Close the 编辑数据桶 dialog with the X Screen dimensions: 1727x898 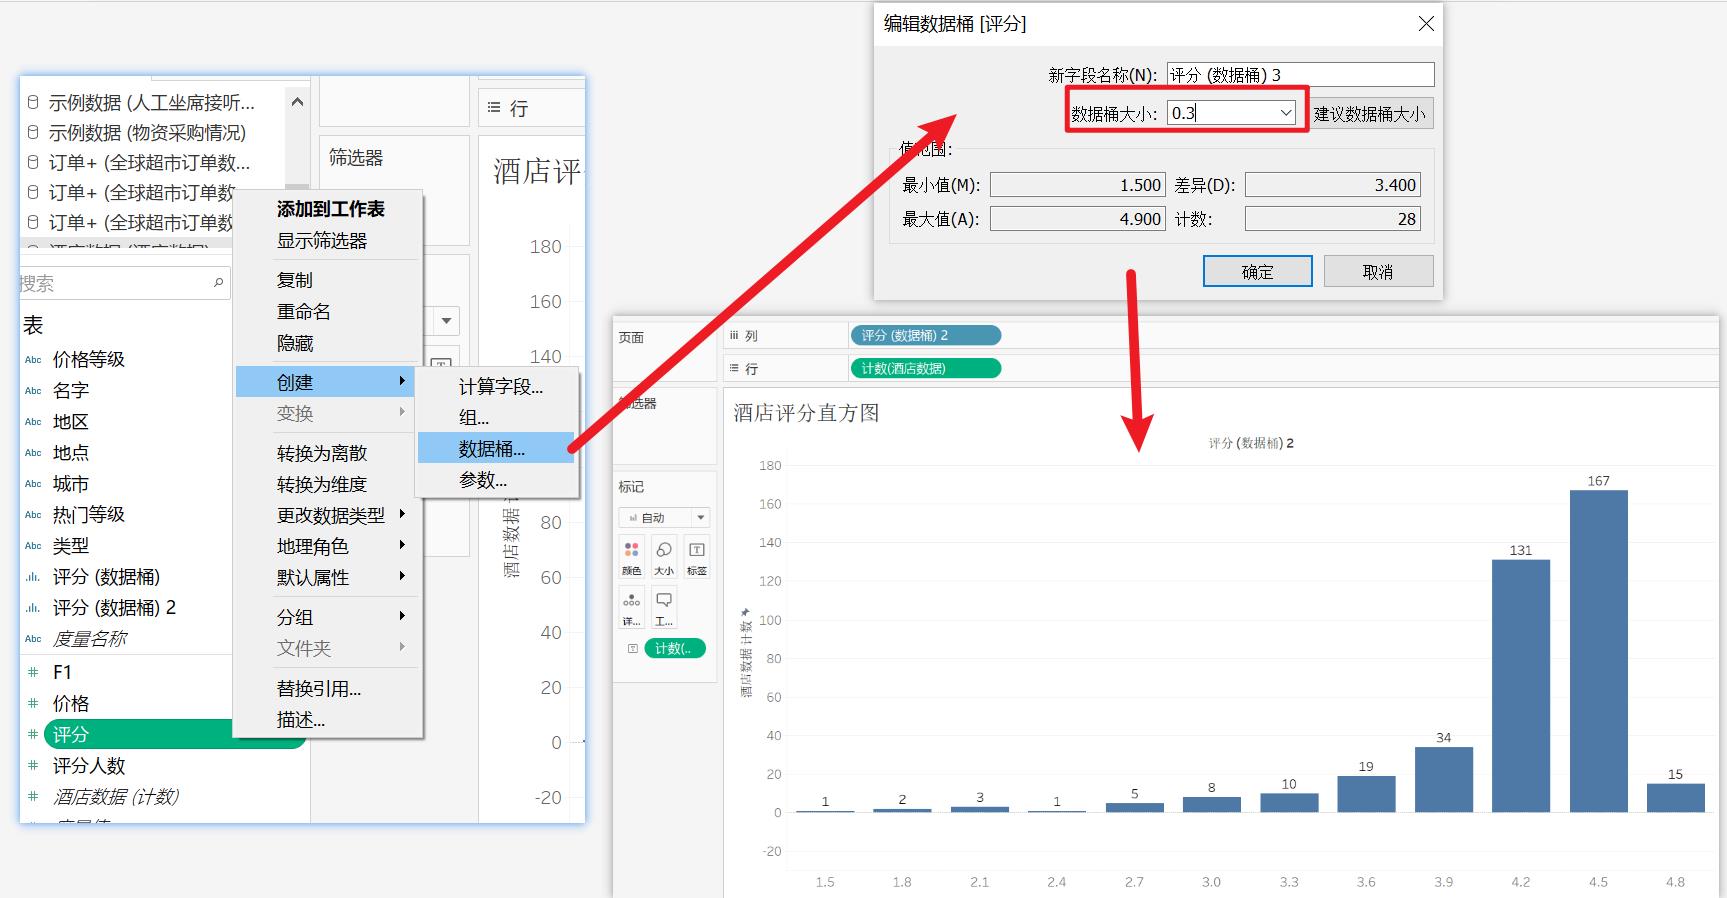tap(1427, 24)
